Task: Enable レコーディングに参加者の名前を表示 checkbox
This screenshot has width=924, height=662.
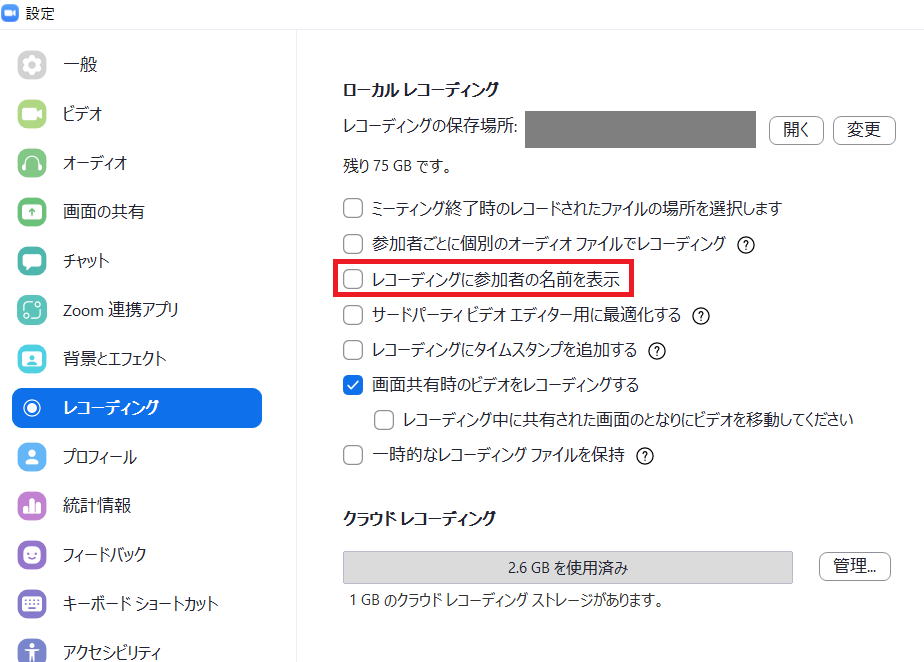Action: [353, 280]
